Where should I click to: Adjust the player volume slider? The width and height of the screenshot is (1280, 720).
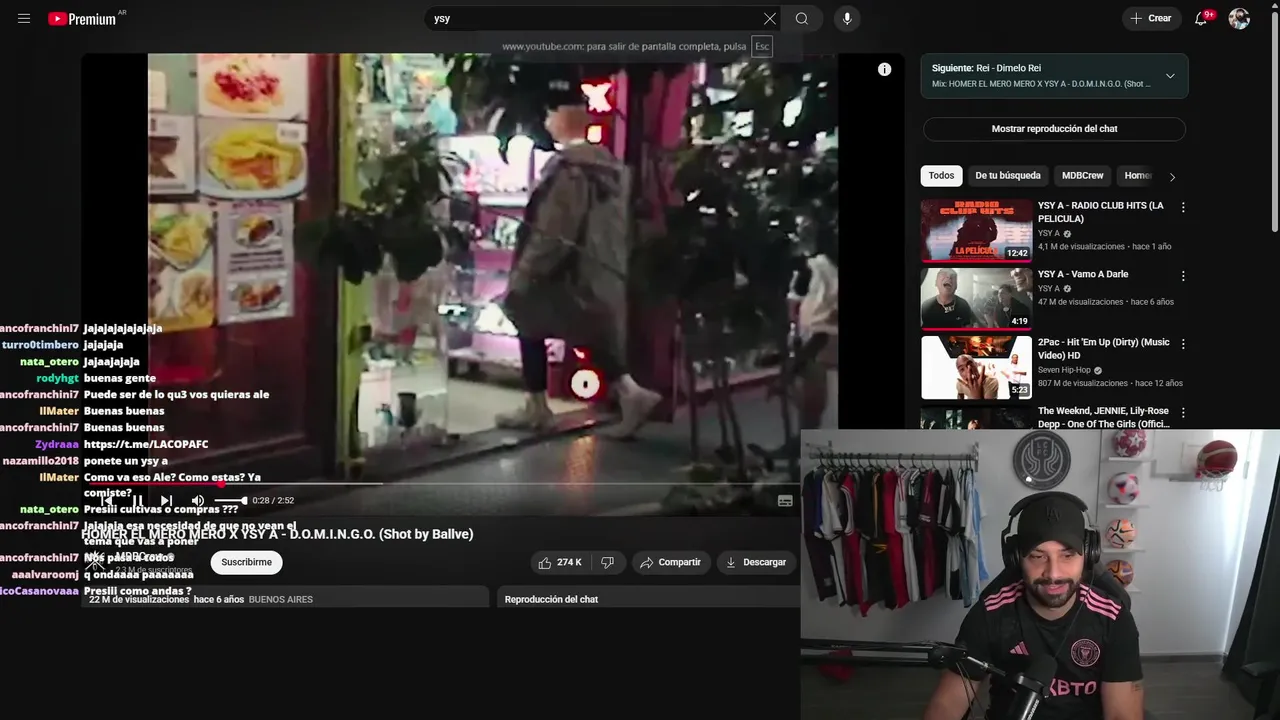pyautogui.click(x=230, y=501)
